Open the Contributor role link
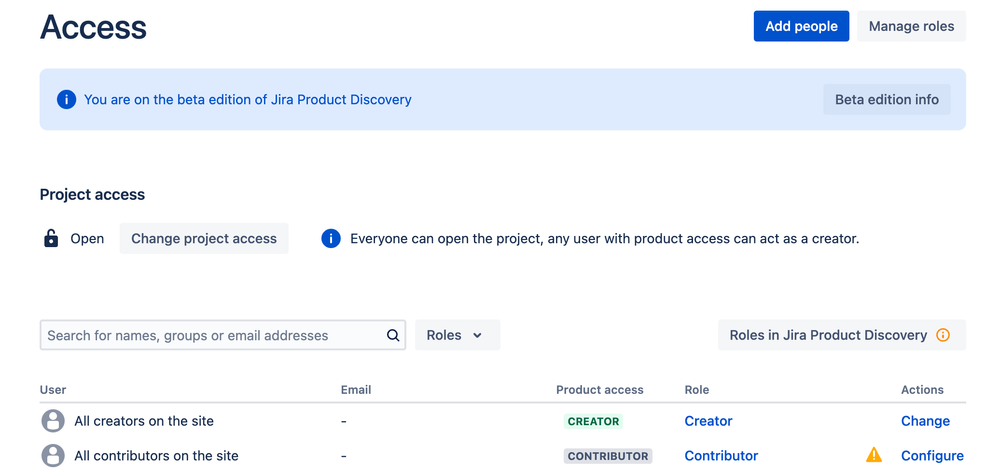 (721, 455)
